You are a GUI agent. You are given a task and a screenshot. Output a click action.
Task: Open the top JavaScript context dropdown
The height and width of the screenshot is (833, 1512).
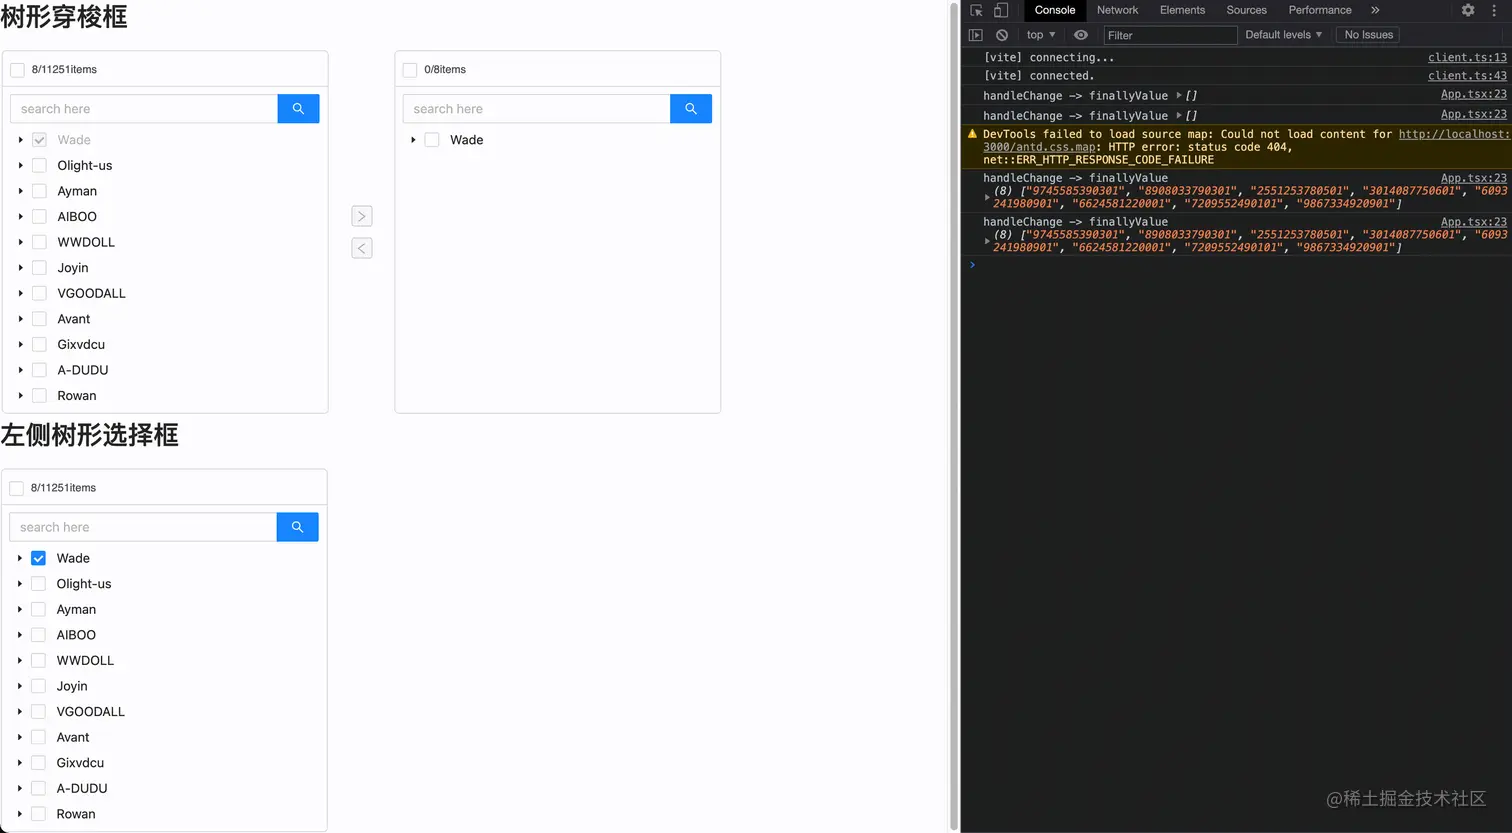pos(1041,35)
